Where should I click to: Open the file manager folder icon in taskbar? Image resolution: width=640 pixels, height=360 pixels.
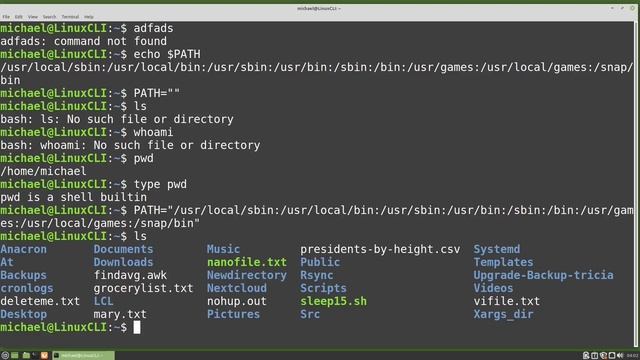point(26,356)
